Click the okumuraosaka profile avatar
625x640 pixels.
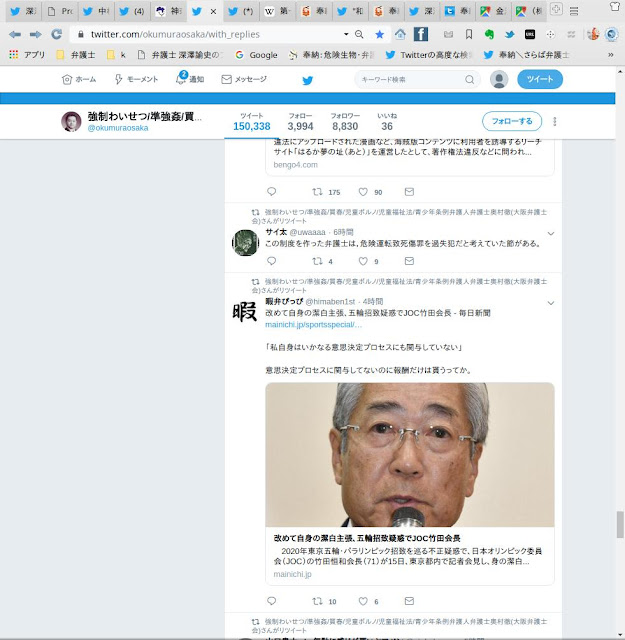pos(71,122)
